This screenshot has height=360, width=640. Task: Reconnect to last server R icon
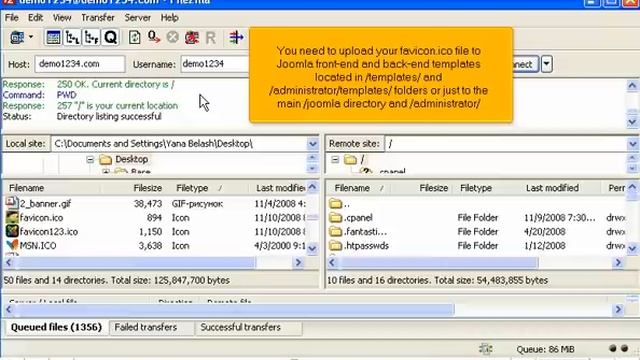tap(211, 38)
